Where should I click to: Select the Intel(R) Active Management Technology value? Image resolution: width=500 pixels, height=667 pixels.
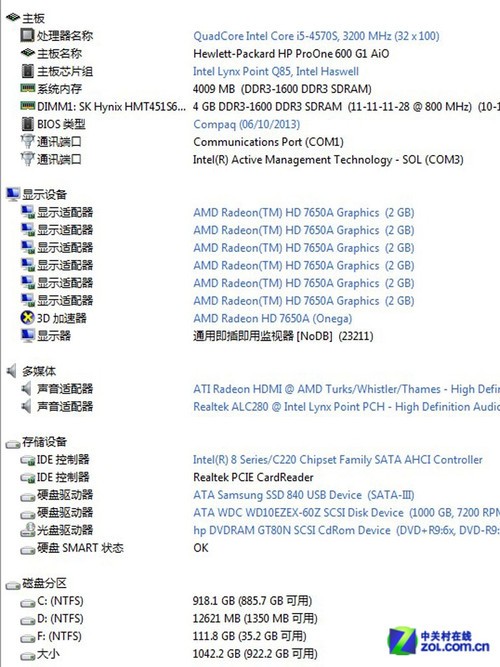point(328,160)
